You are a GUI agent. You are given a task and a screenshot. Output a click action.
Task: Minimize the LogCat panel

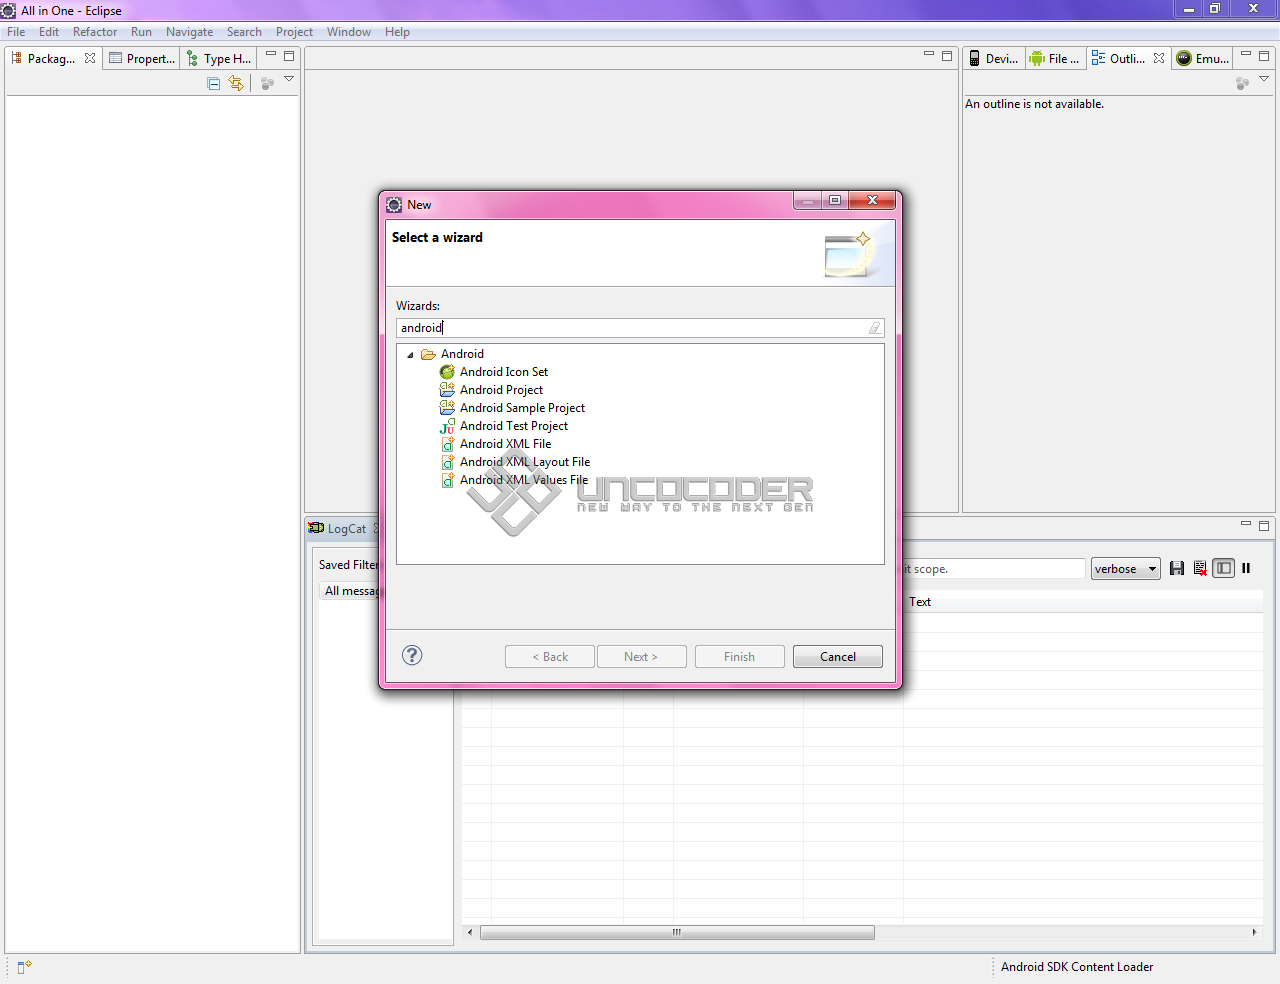tap(1246, 523)
